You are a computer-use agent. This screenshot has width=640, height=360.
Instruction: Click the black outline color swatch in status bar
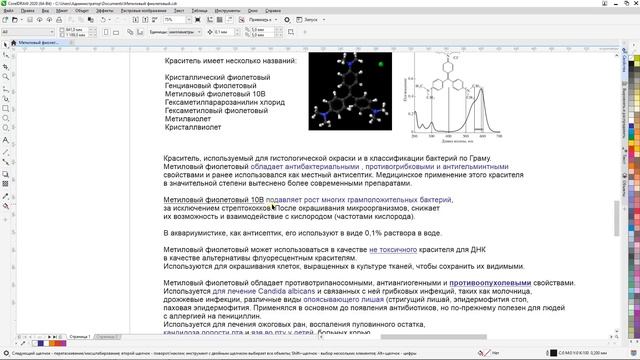553,353
